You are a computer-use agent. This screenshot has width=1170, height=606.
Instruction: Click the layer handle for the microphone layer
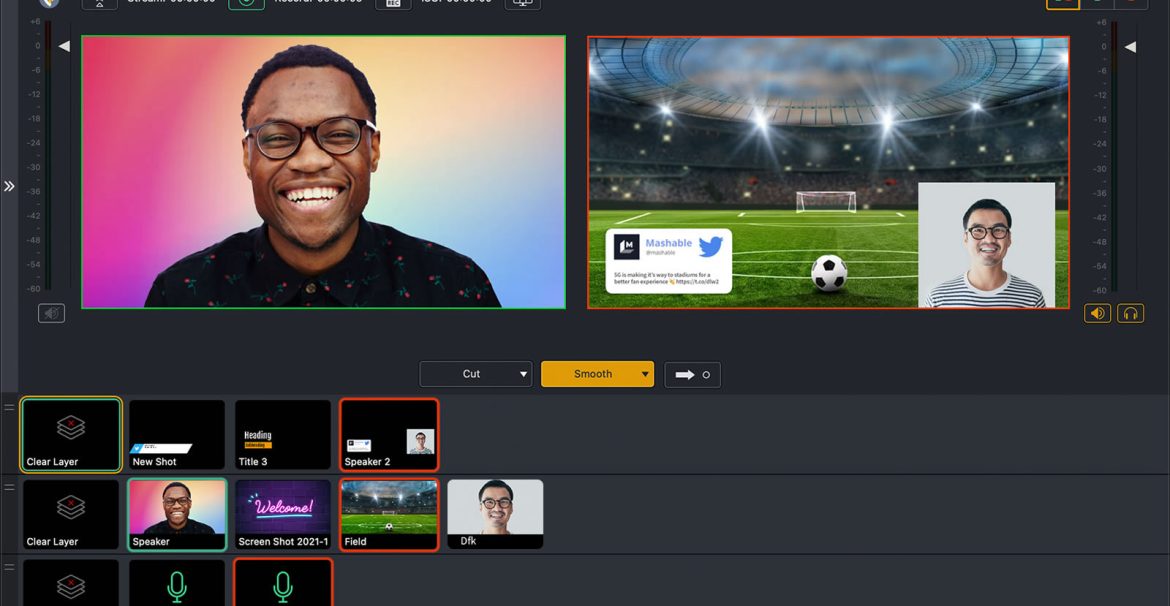point(9,567)
